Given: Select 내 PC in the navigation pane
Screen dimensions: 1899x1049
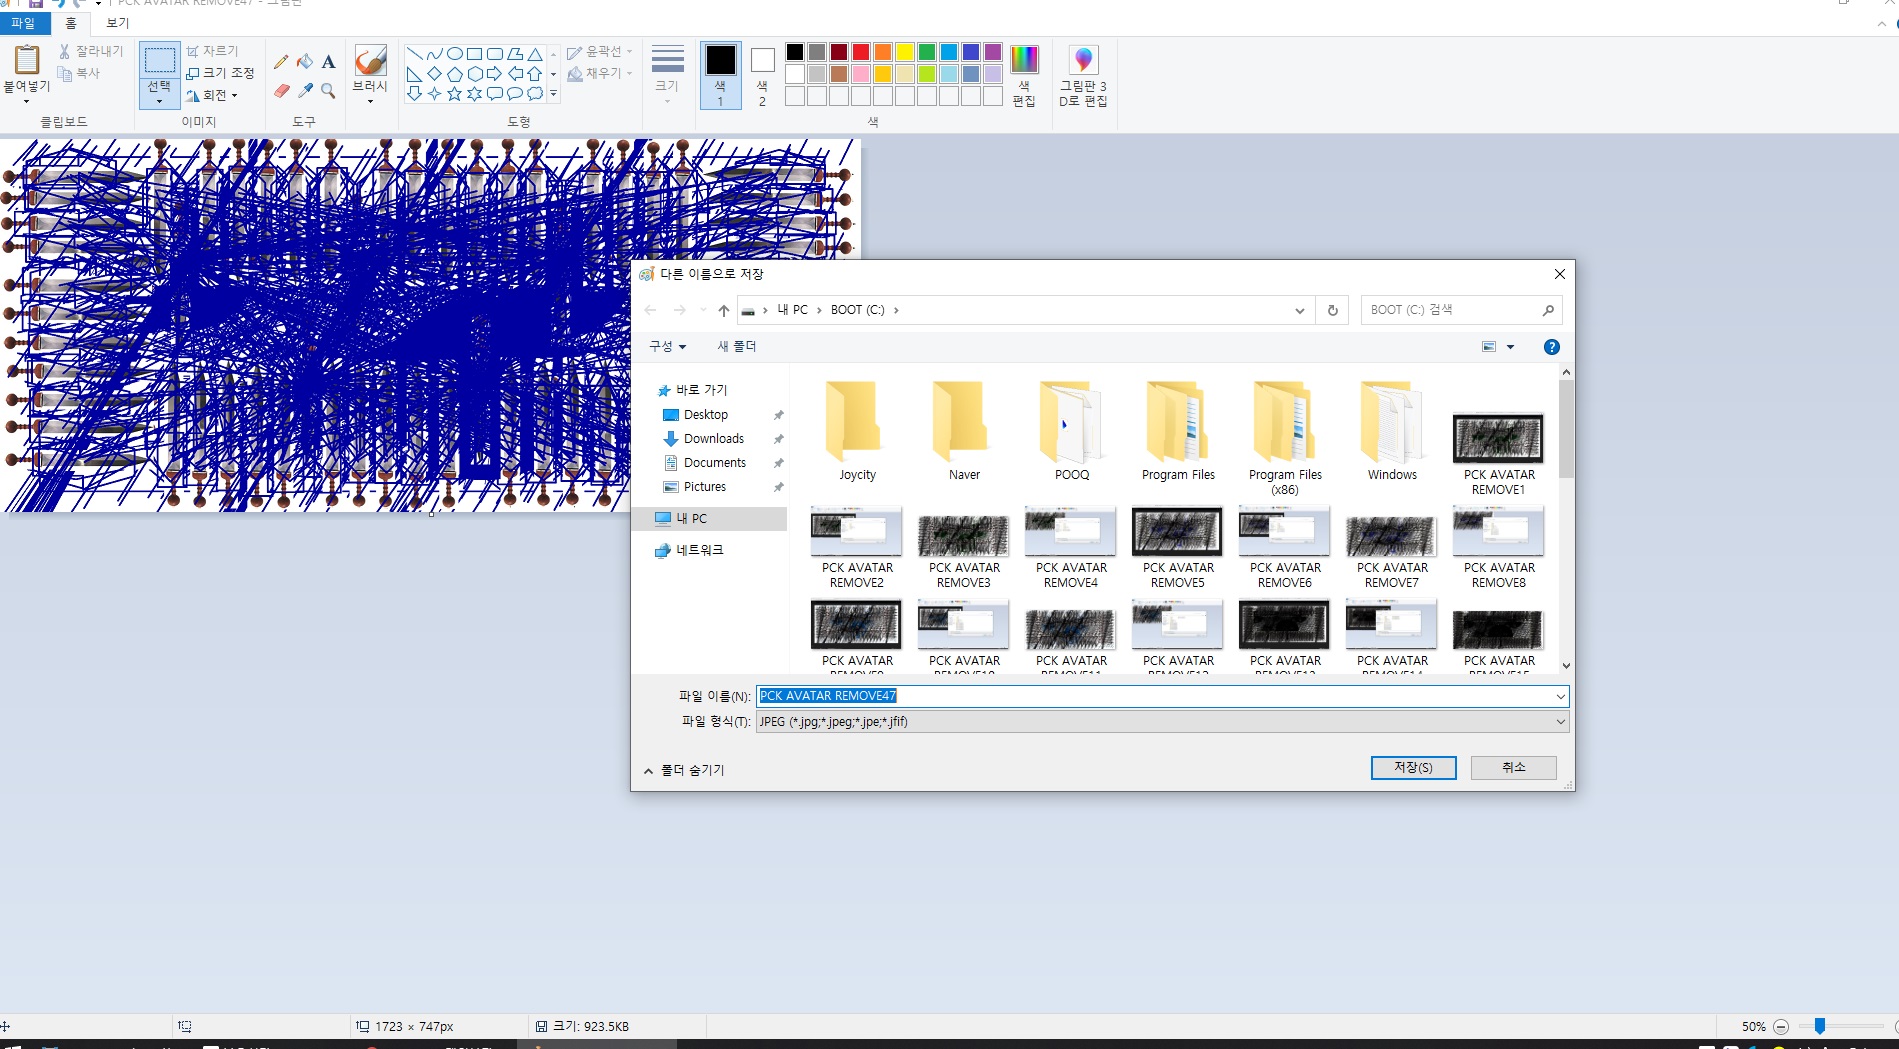Looking at the screenshot, I should 691,519.
